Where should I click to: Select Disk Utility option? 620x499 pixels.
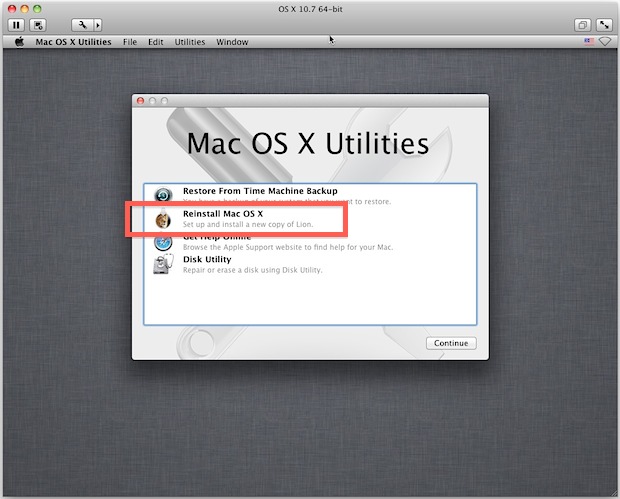310,265
